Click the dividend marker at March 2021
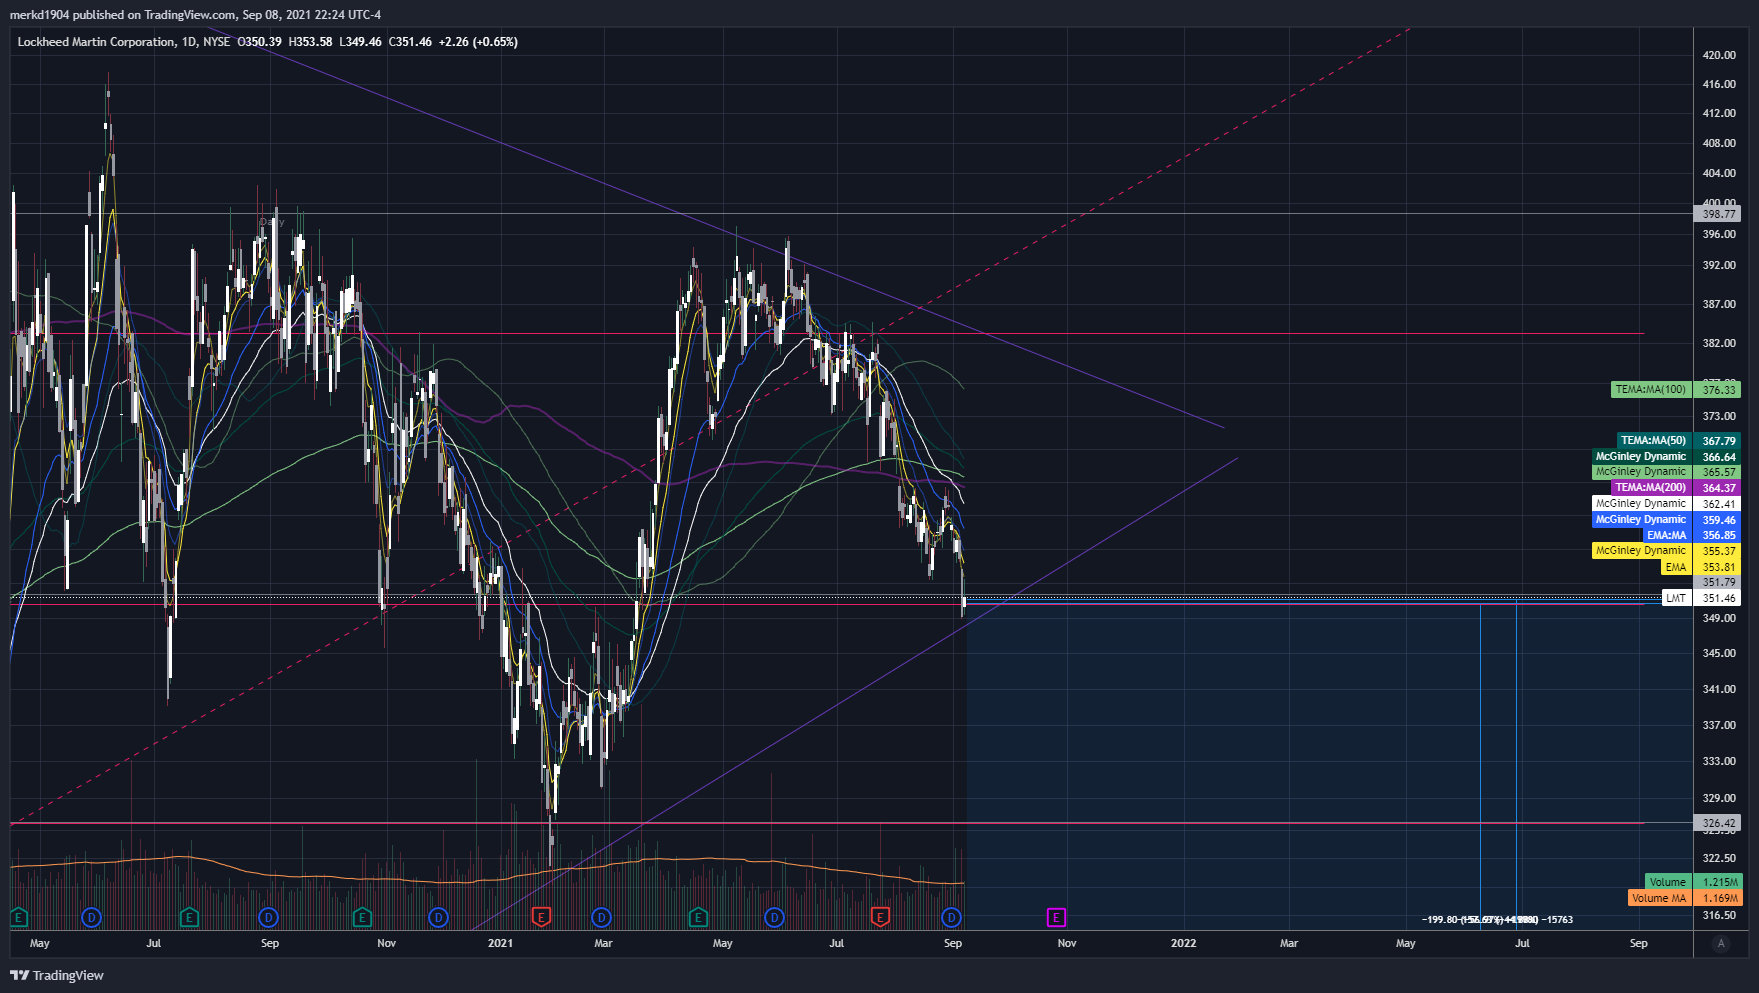Image resolution: width=1759 pixels, height=993 pixels. [x=602, y=917]
